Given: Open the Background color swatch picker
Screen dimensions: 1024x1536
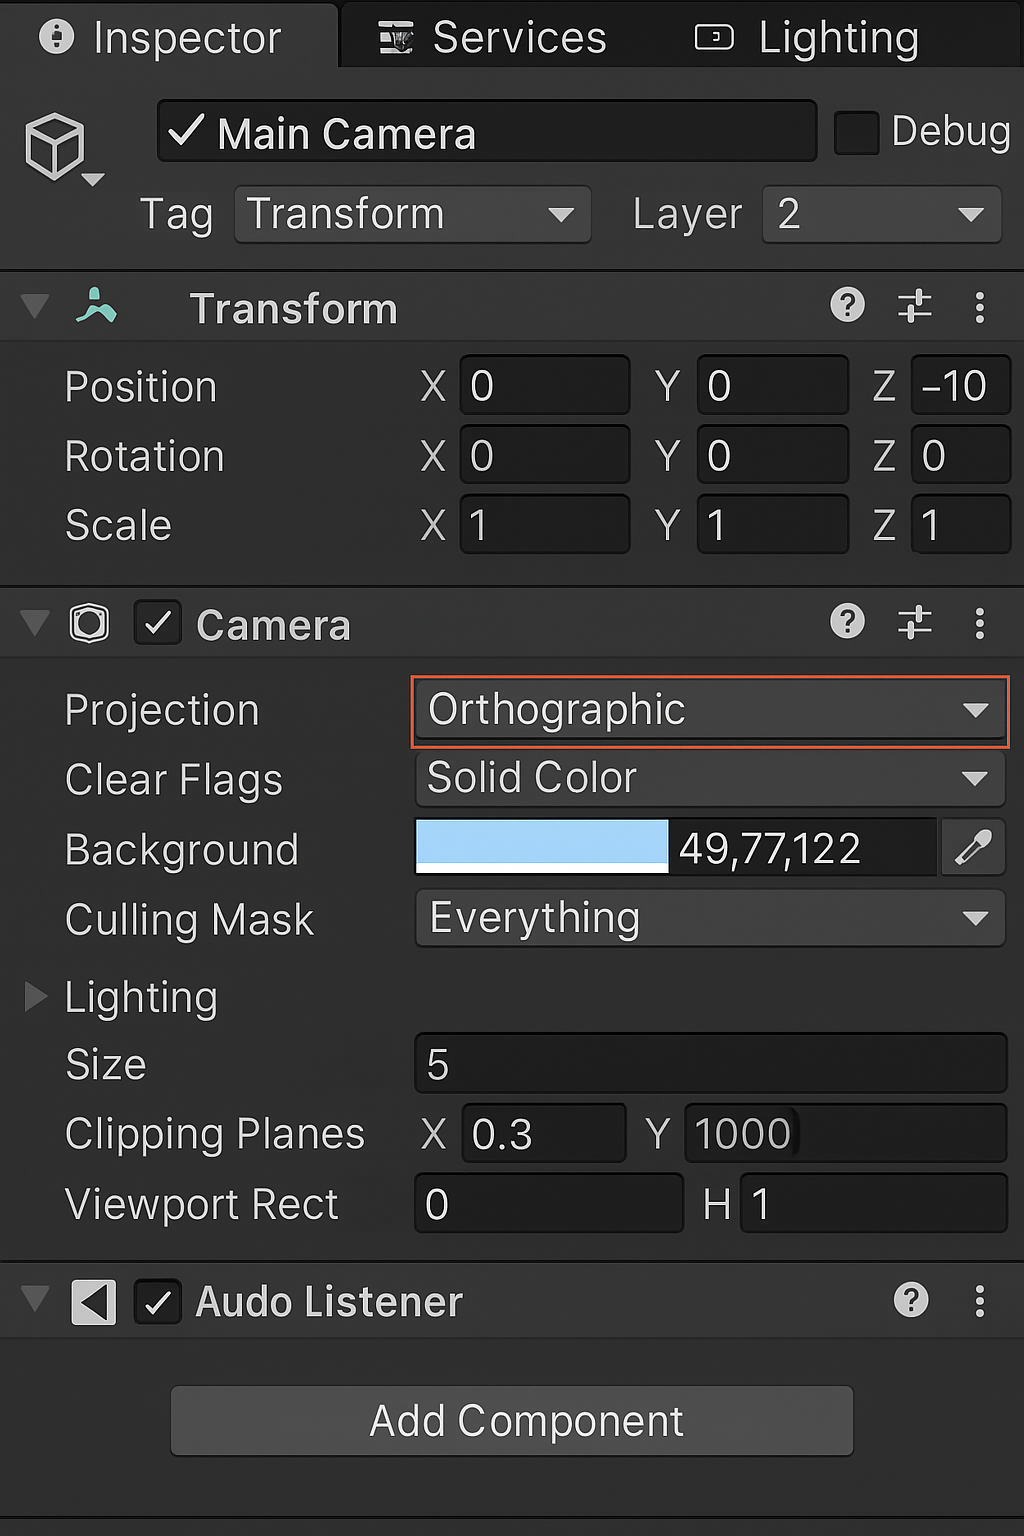Looking at the screenshot, I should tap(542, 847).
